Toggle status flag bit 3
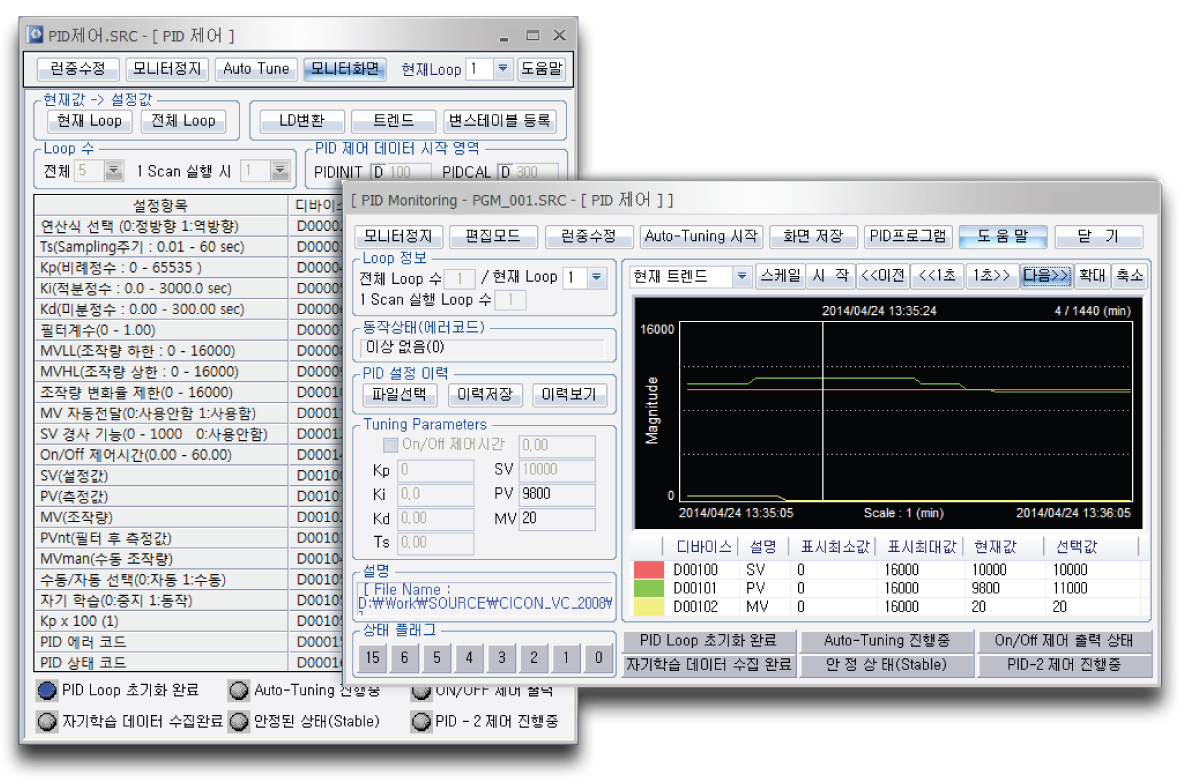Image resolution: width=1200 pixels, height=780 pixels. [501, 657]
